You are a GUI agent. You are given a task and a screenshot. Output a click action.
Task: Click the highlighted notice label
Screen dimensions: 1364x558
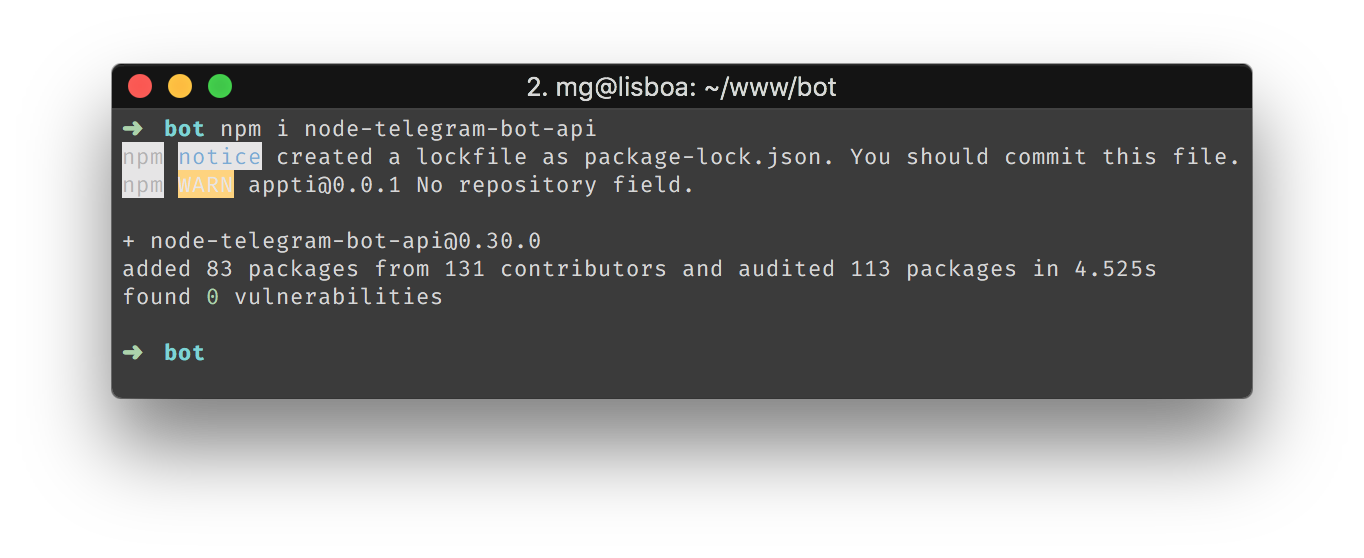(x=220, y=157)
